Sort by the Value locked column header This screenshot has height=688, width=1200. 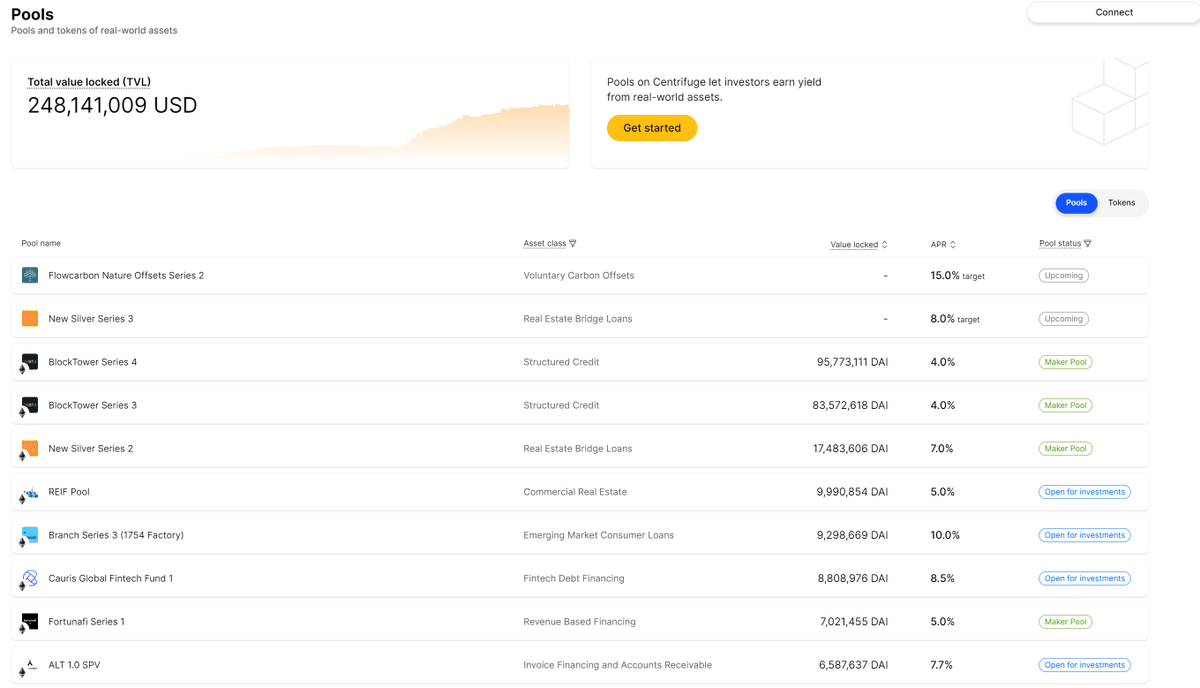click(x=859, y=245)
